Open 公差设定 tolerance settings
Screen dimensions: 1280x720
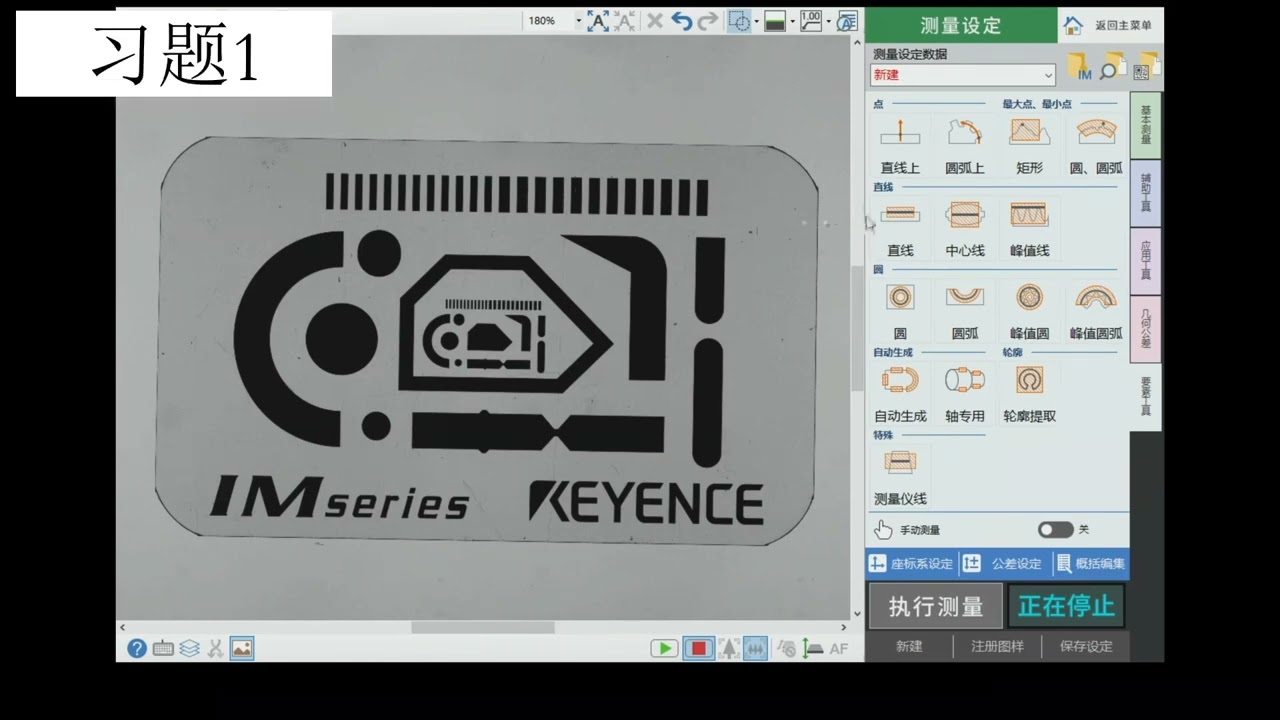(1003, 563)
